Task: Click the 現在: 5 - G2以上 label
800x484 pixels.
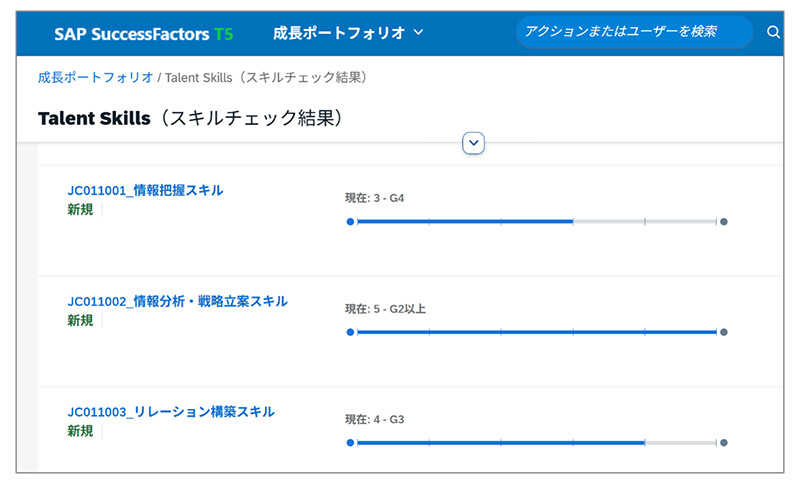Action: (x=385, y=309)
